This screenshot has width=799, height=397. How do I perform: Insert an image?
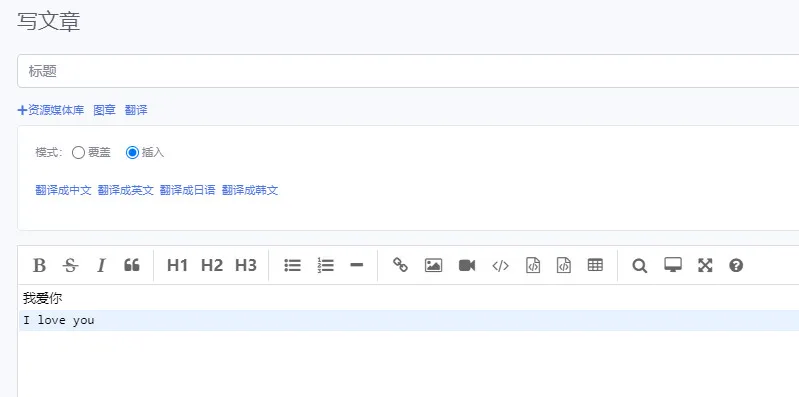pos(433,266)
